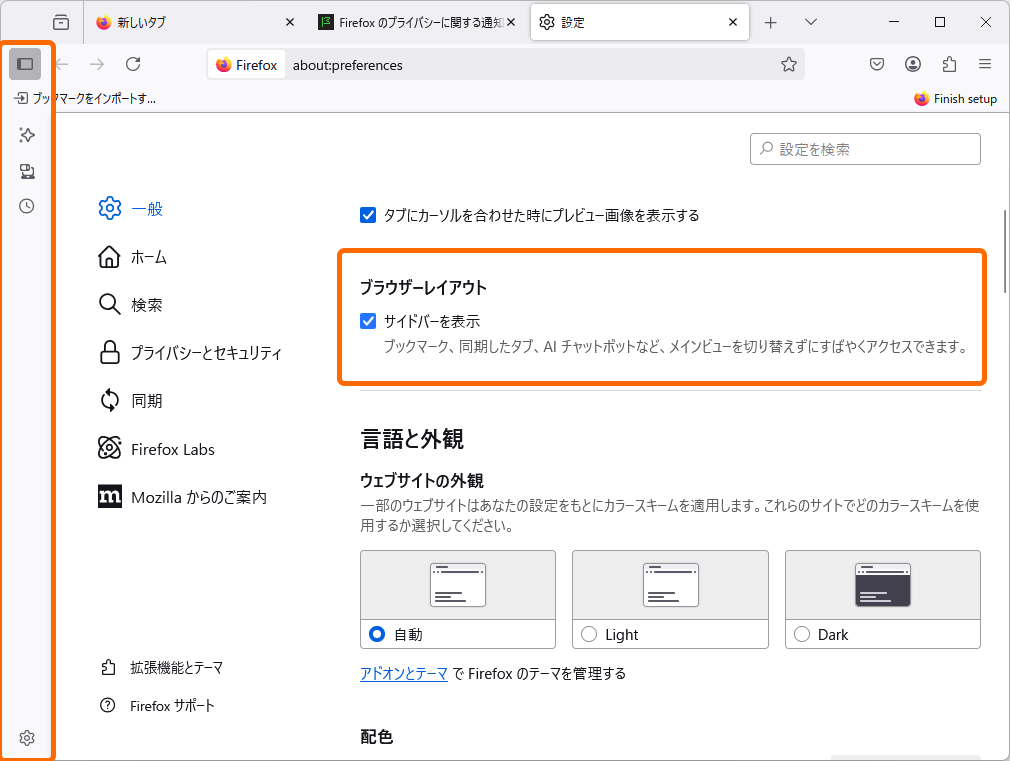Bookmark the page via the star icon
This screenshot has width=1010, height=761.
point(789,64)
